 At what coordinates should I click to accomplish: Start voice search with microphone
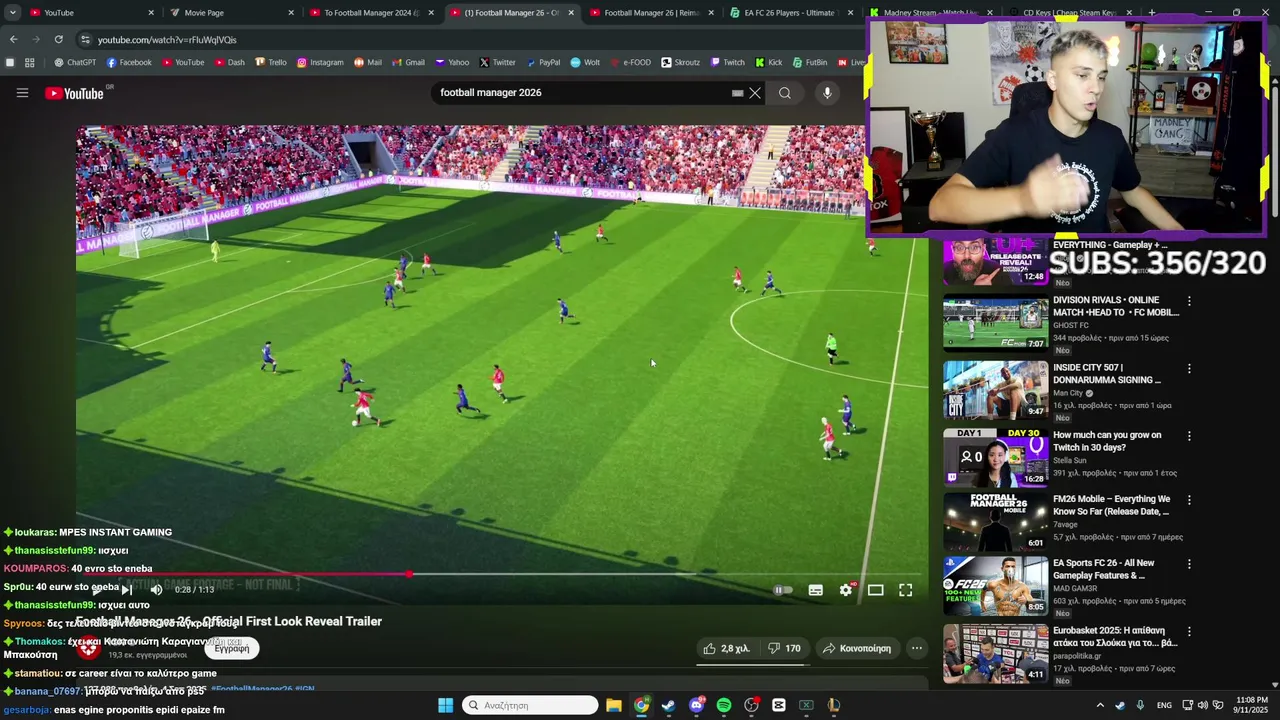(827, 93)
